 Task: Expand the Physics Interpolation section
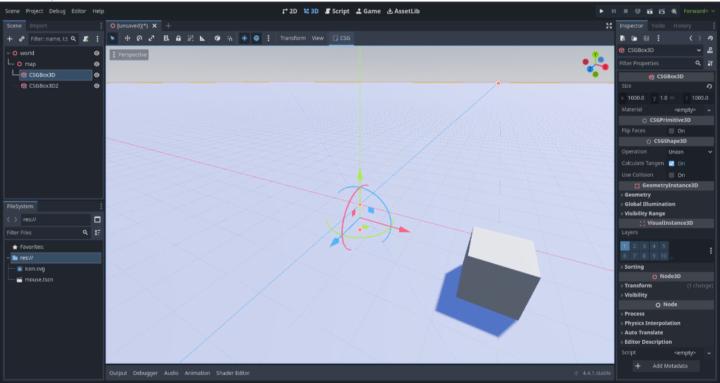(x=651, y=323)
